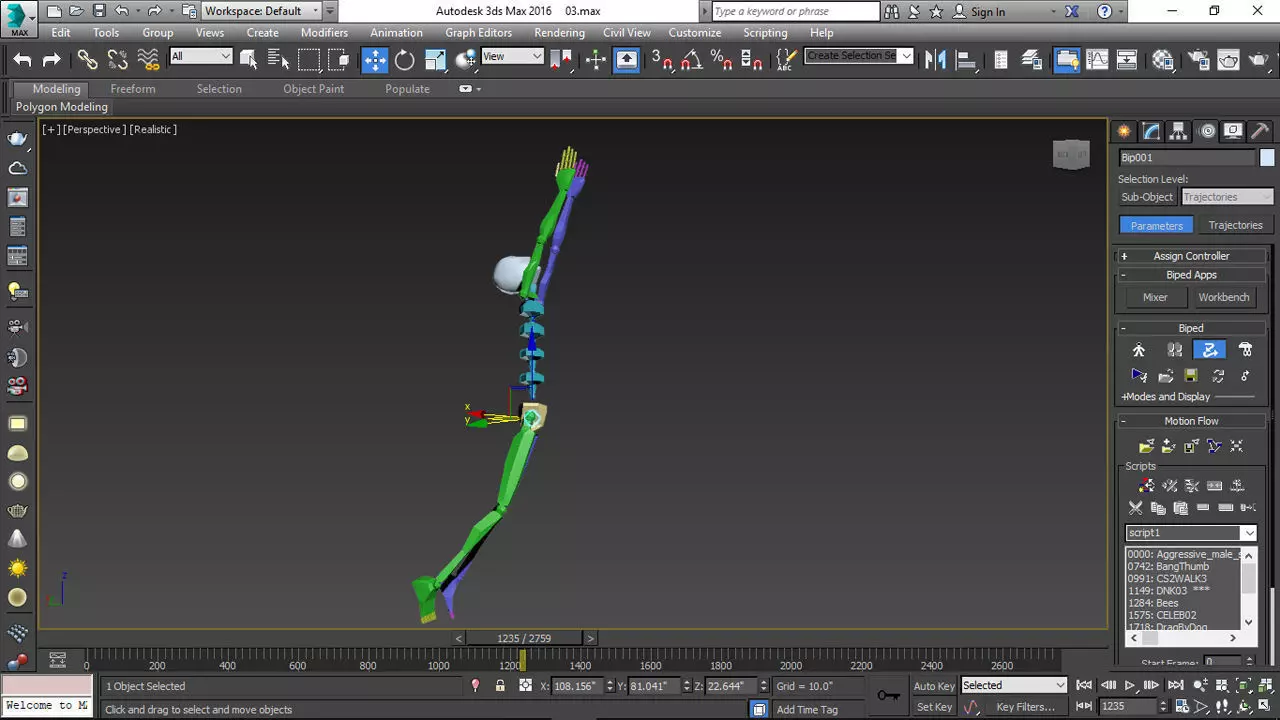This screenshot has width=1280, height=720.
Task: Open the Graph Editors menu
Action: tap(478, 33)
